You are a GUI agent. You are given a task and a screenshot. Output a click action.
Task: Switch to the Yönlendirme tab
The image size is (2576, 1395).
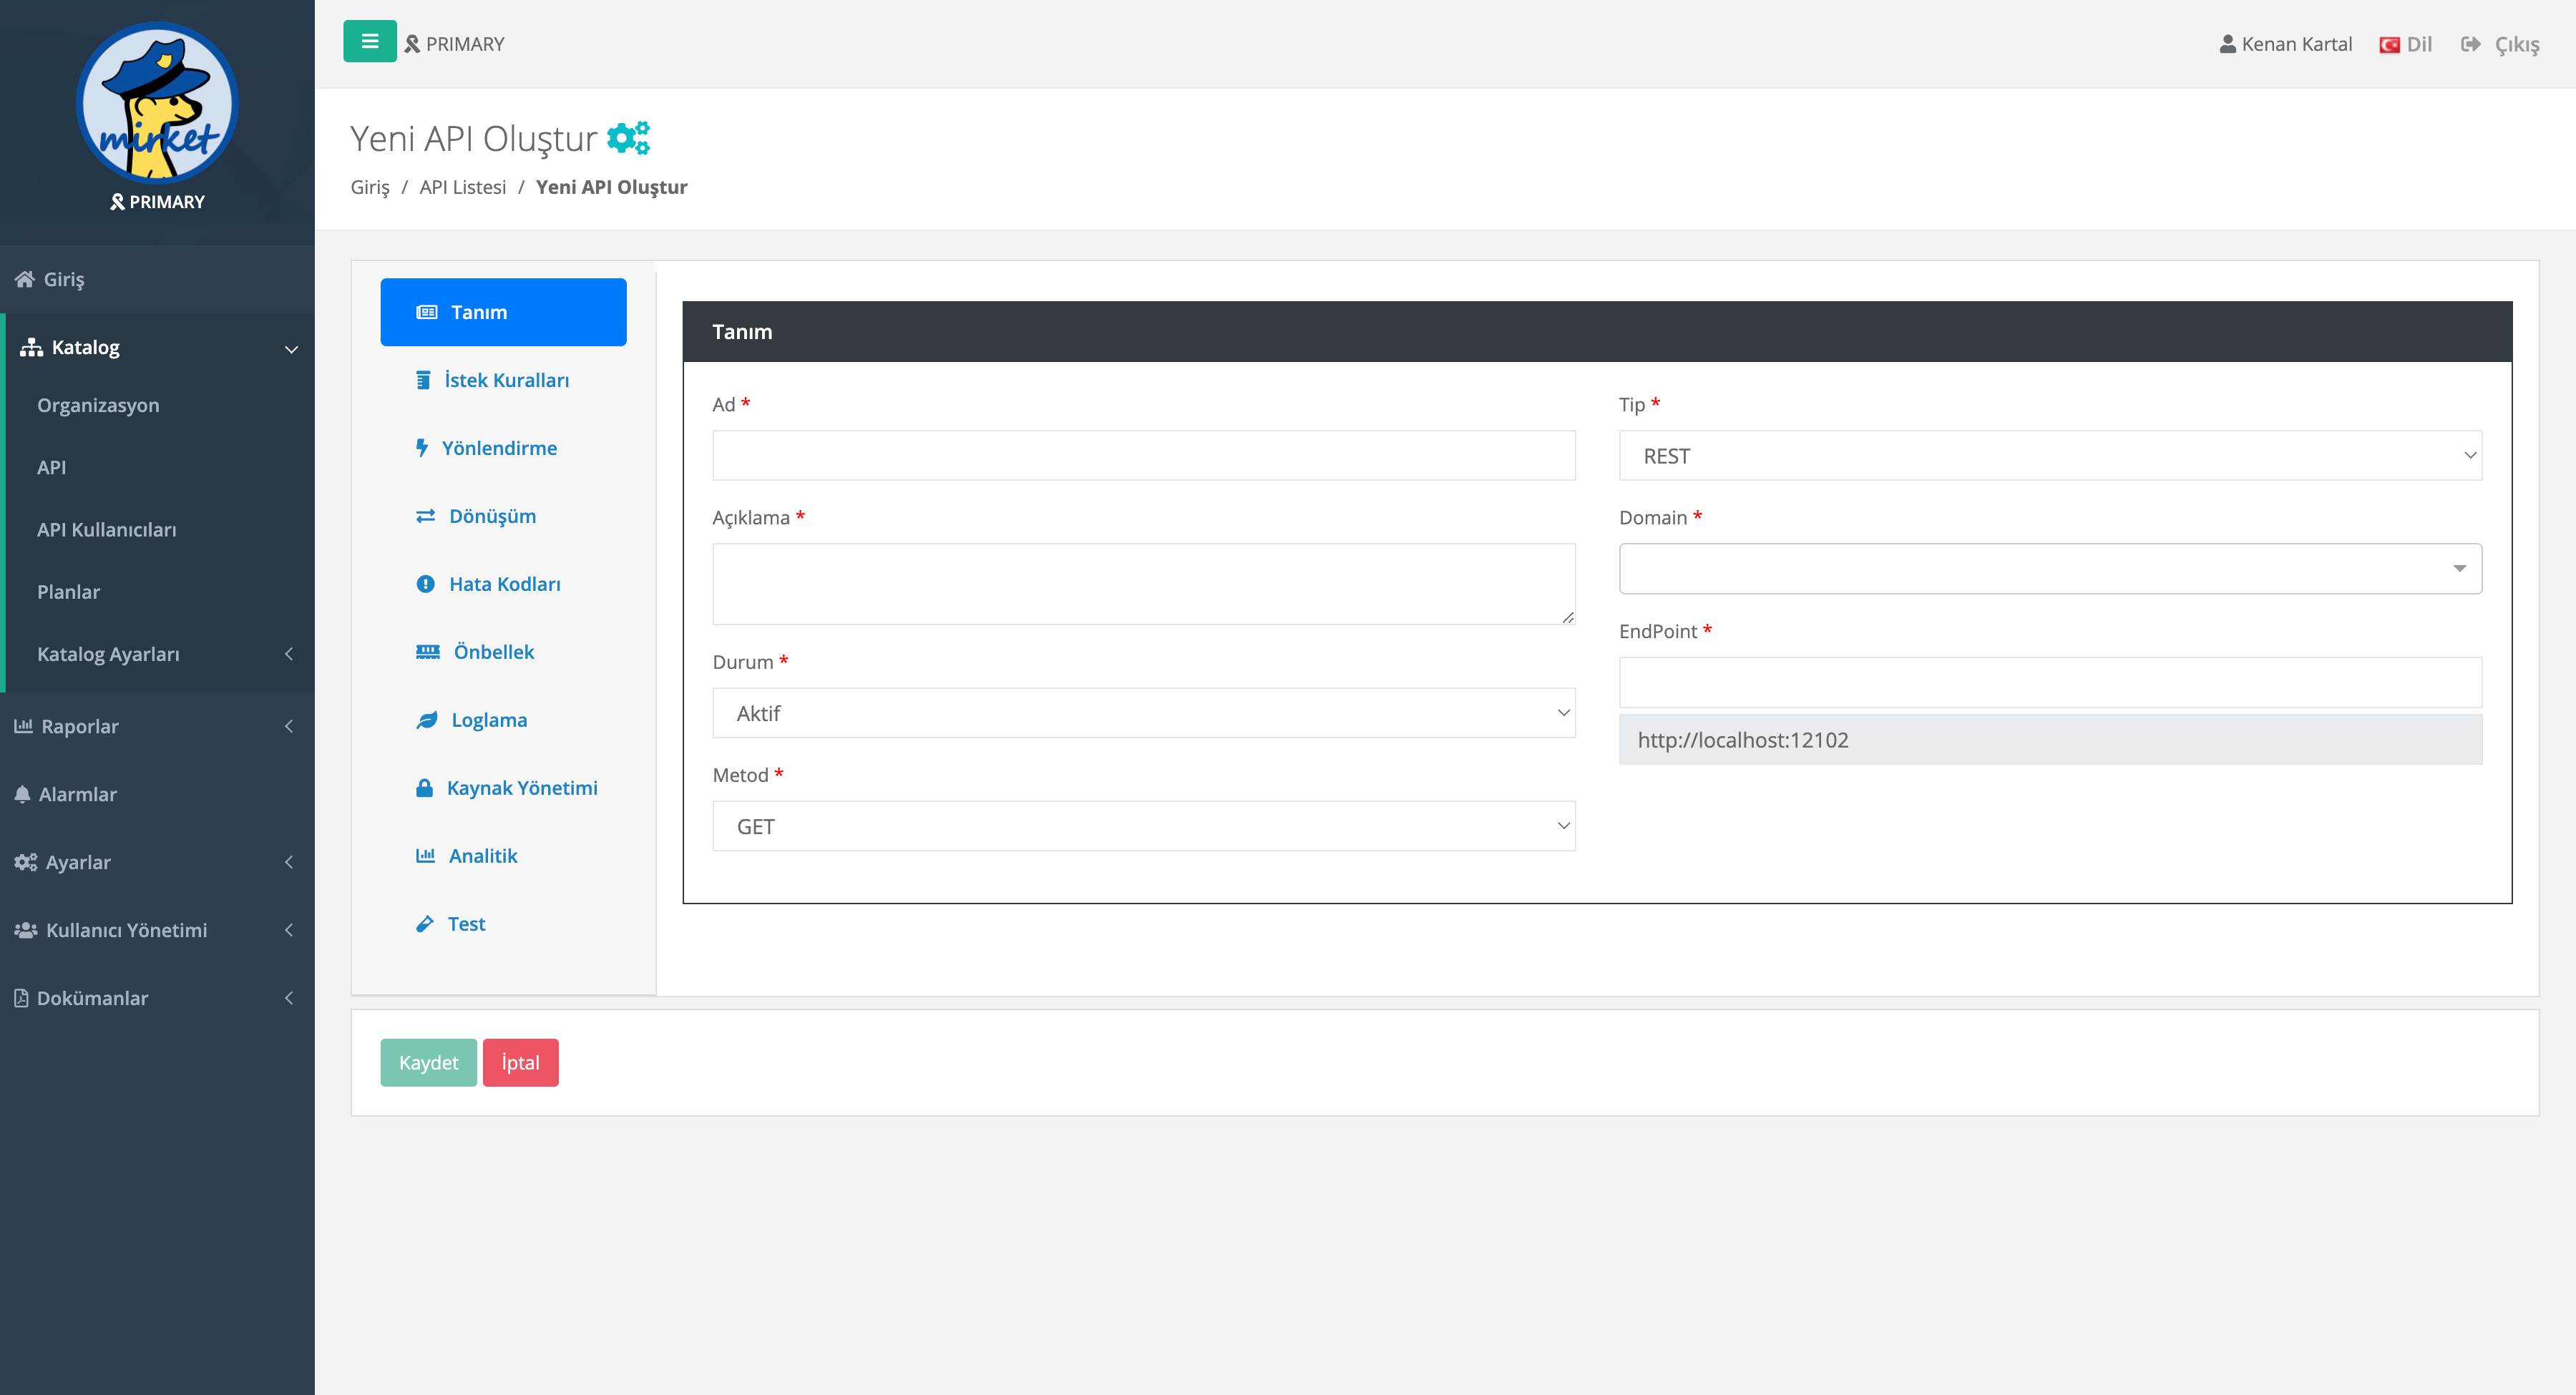click(x=503, y=448)
